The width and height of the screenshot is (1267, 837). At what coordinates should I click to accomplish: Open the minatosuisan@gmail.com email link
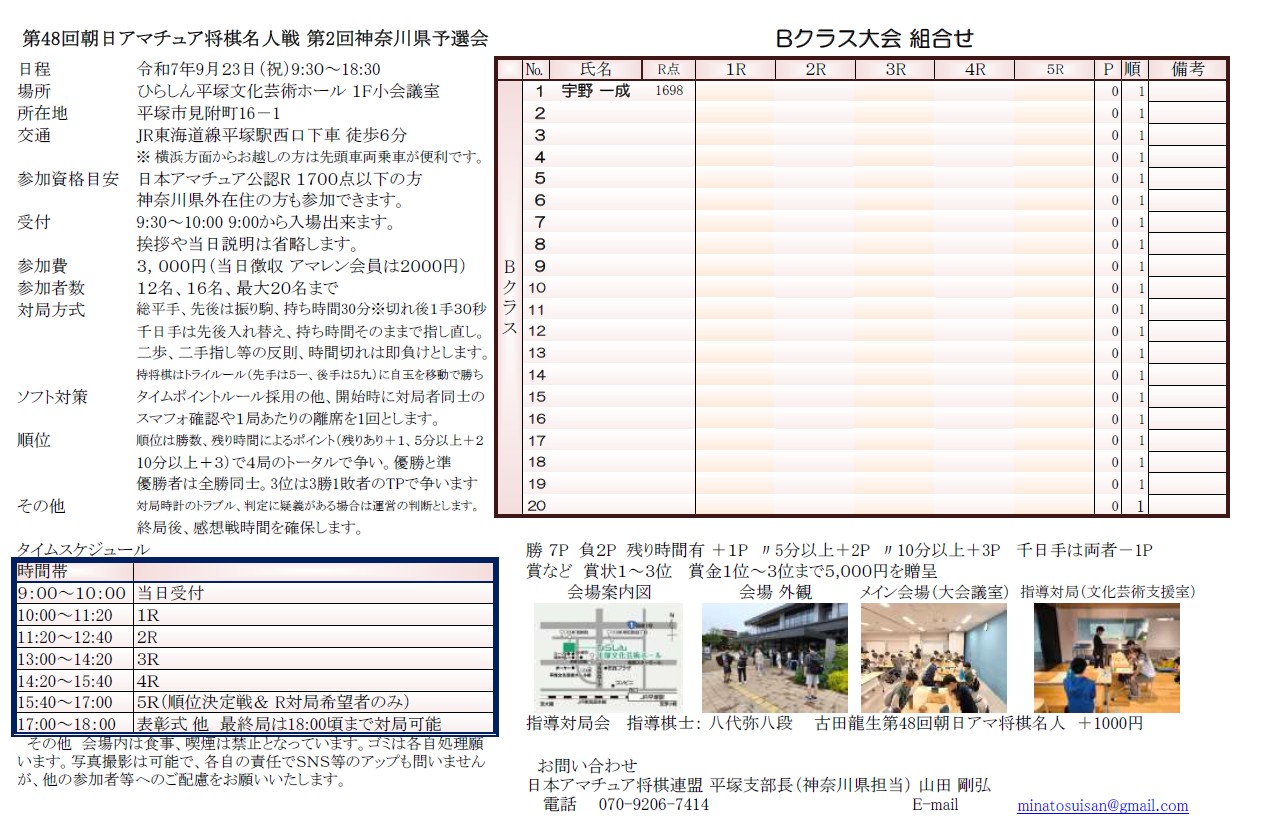[x=1102, y=806]
